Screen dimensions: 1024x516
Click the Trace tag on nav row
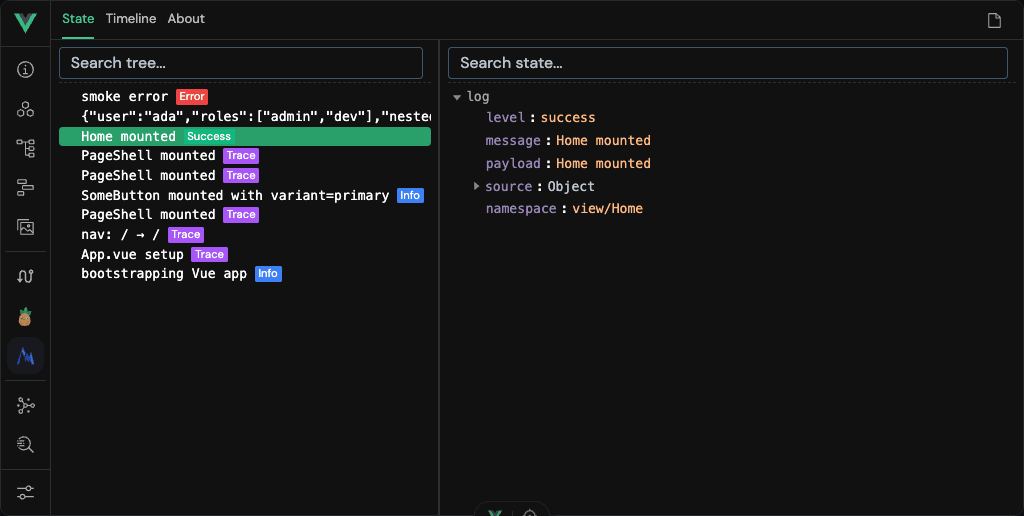point(186,234)
